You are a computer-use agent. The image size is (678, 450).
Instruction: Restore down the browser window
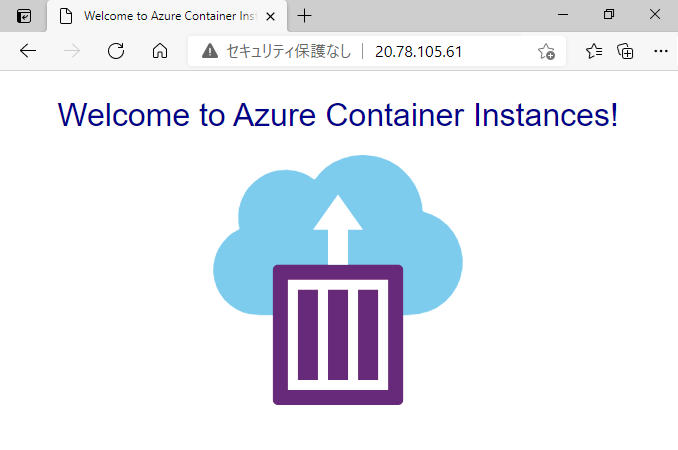coord(609,14)
